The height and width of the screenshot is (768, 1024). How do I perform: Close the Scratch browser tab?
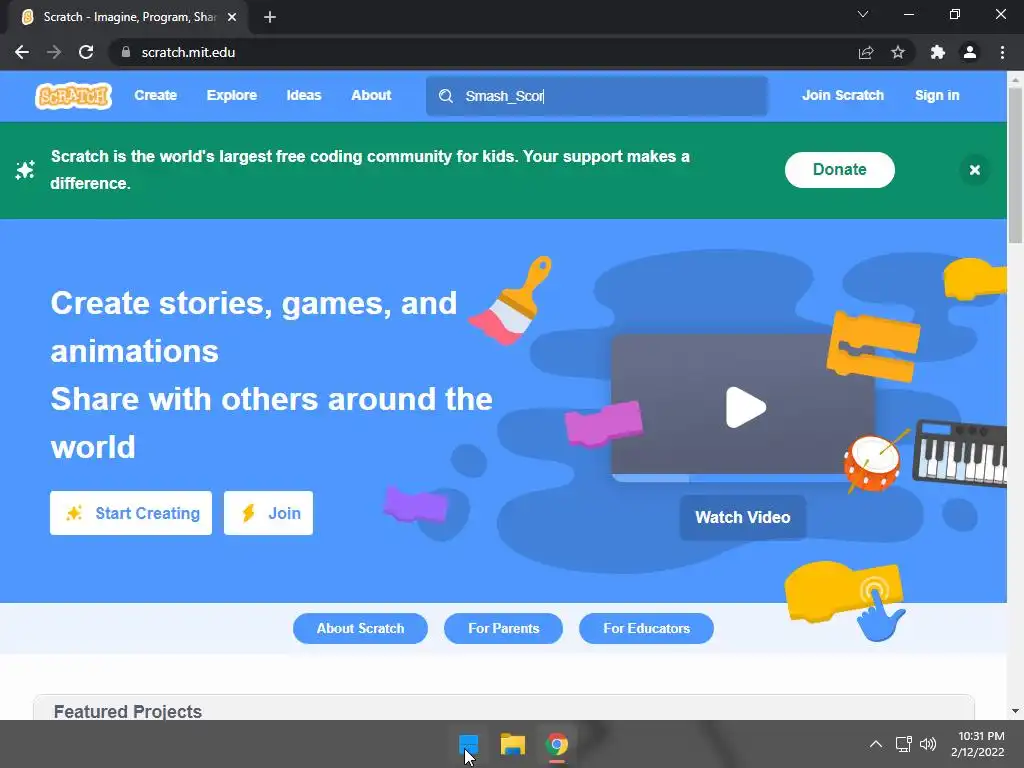[x=232, y=17]
